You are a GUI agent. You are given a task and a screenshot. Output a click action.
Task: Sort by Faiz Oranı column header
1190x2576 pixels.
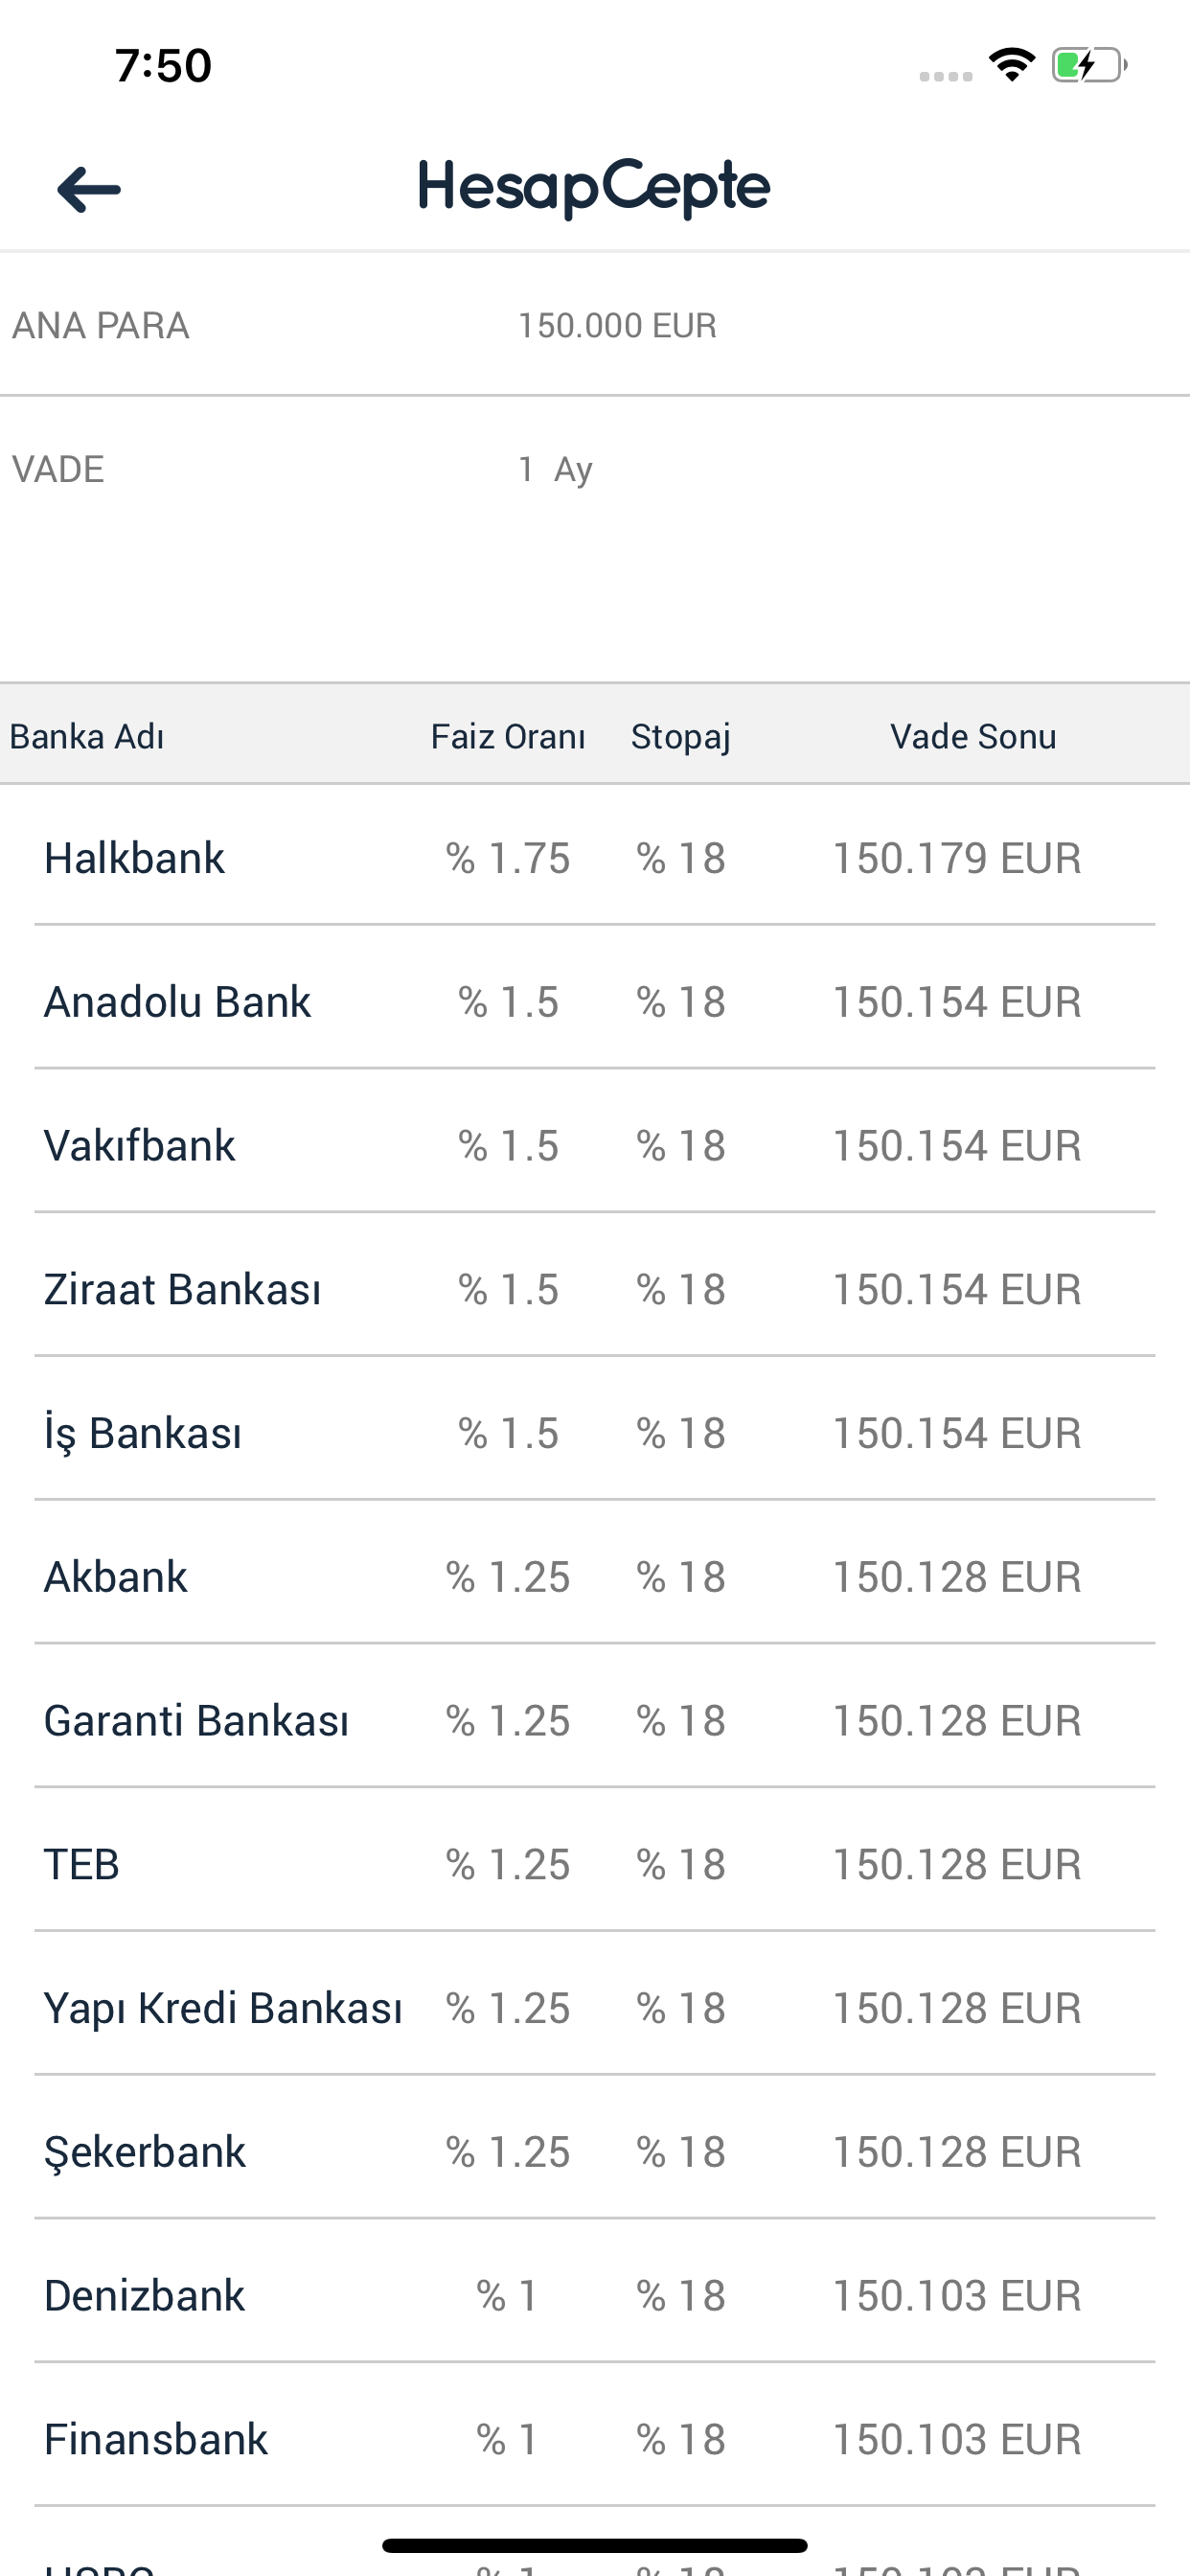(x=507, y=736)
